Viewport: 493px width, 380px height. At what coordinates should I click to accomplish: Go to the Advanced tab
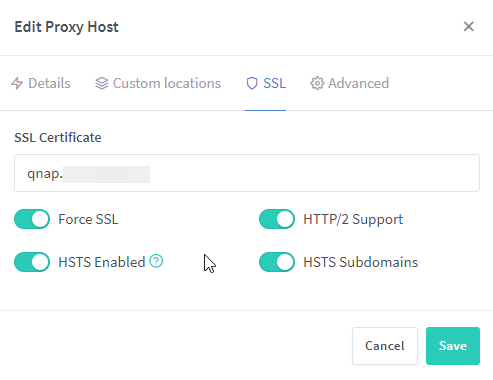click(x=350, y=83)
